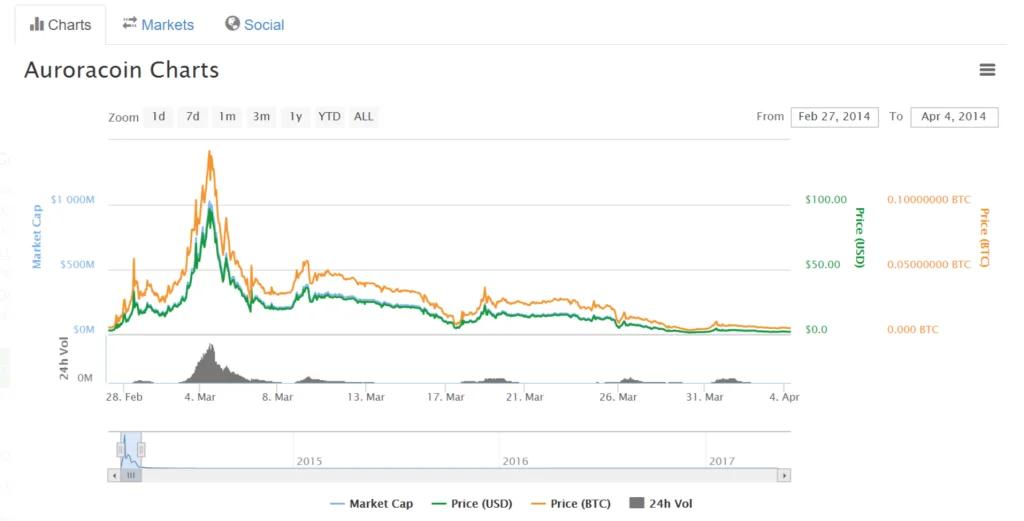Click the 0.10000000 BTC axis label
1024x521 pixels.
(929, 200)
